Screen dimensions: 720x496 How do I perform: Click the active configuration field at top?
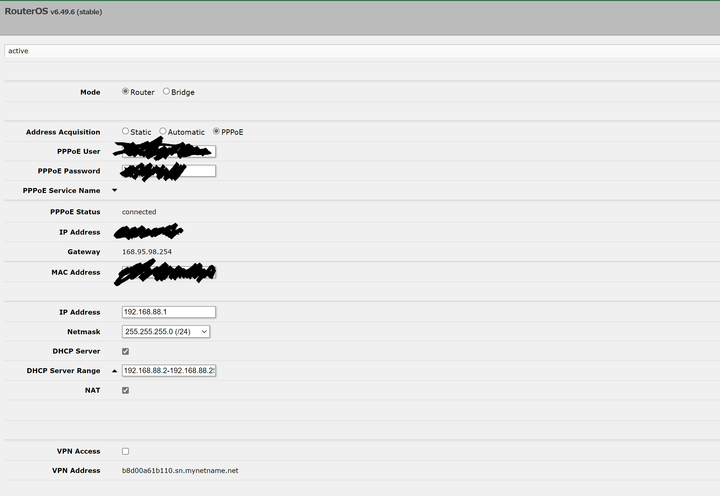362,51
